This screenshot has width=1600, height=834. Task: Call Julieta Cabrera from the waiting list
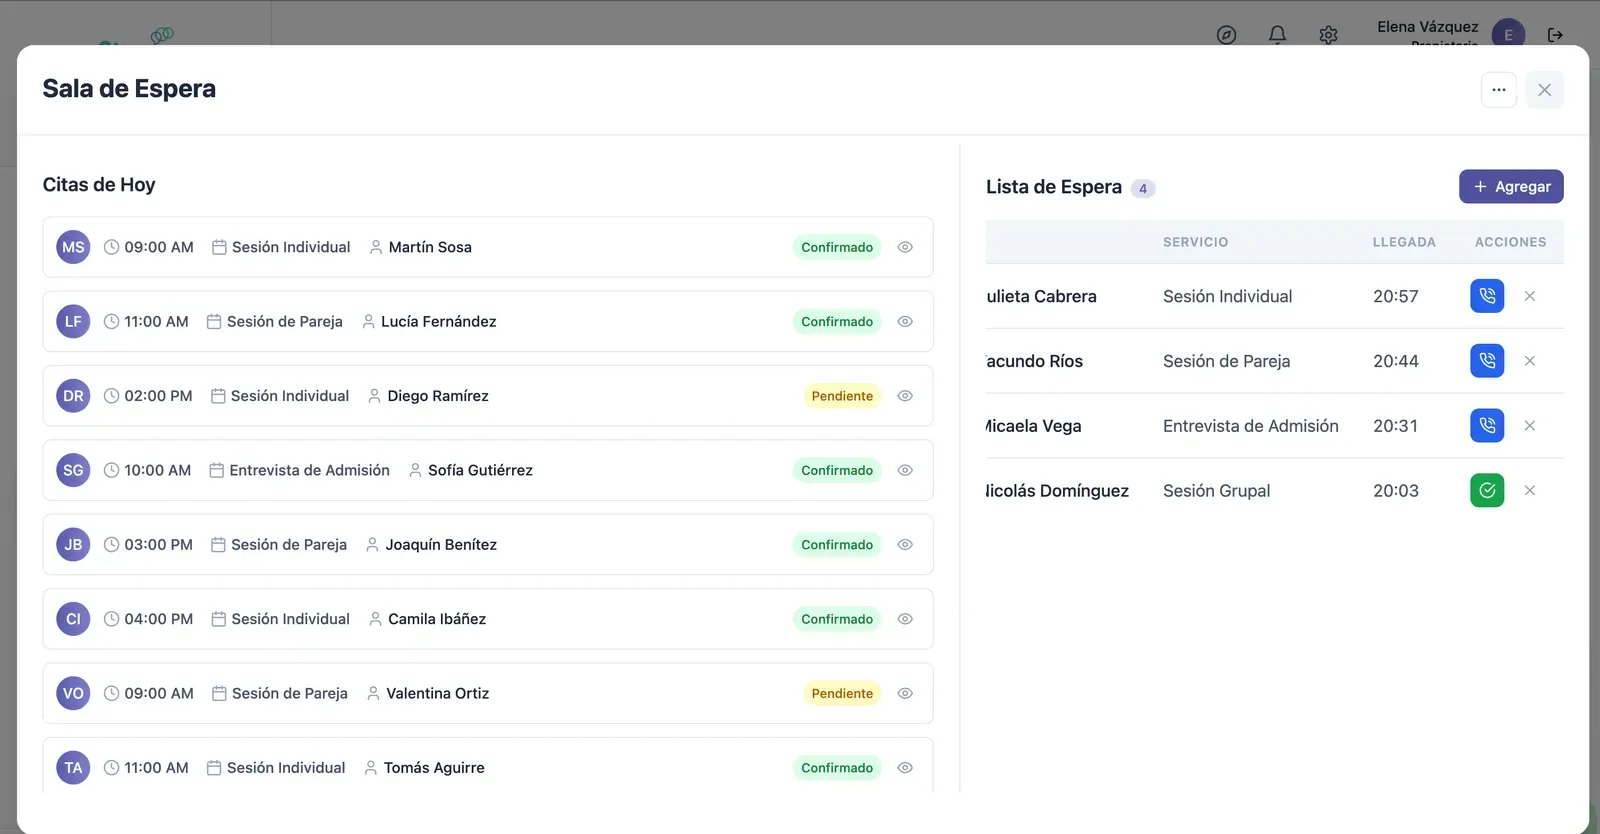tap(1487, 296)
